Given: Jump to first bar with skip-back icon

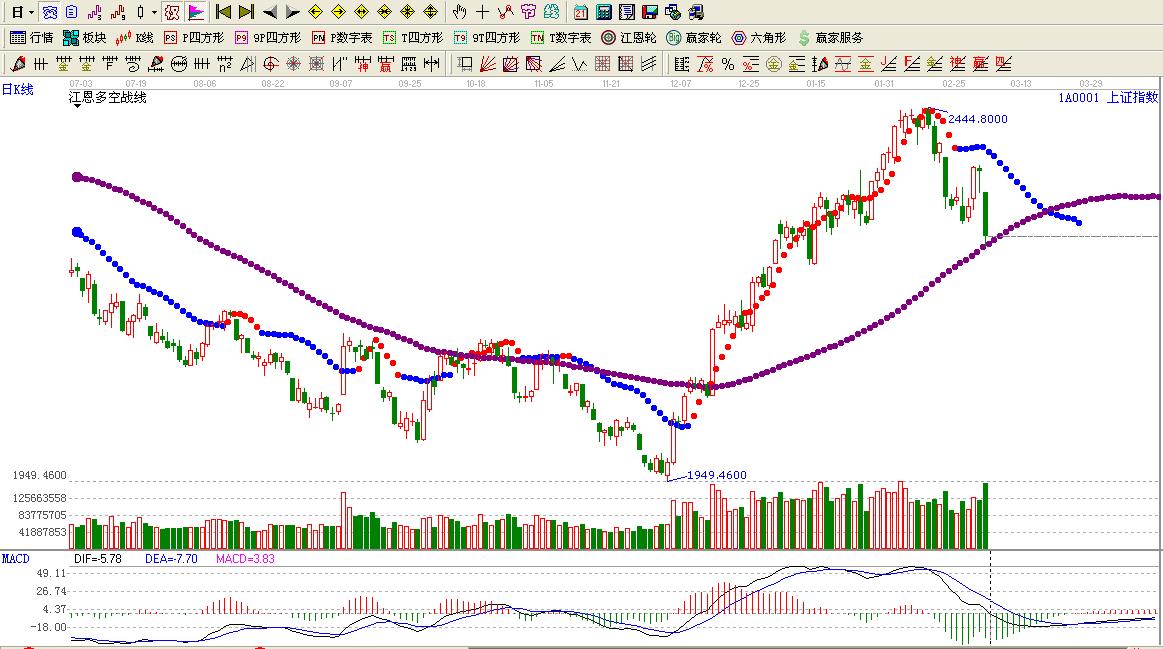Looking at the screenshot, I should [223, 12].
